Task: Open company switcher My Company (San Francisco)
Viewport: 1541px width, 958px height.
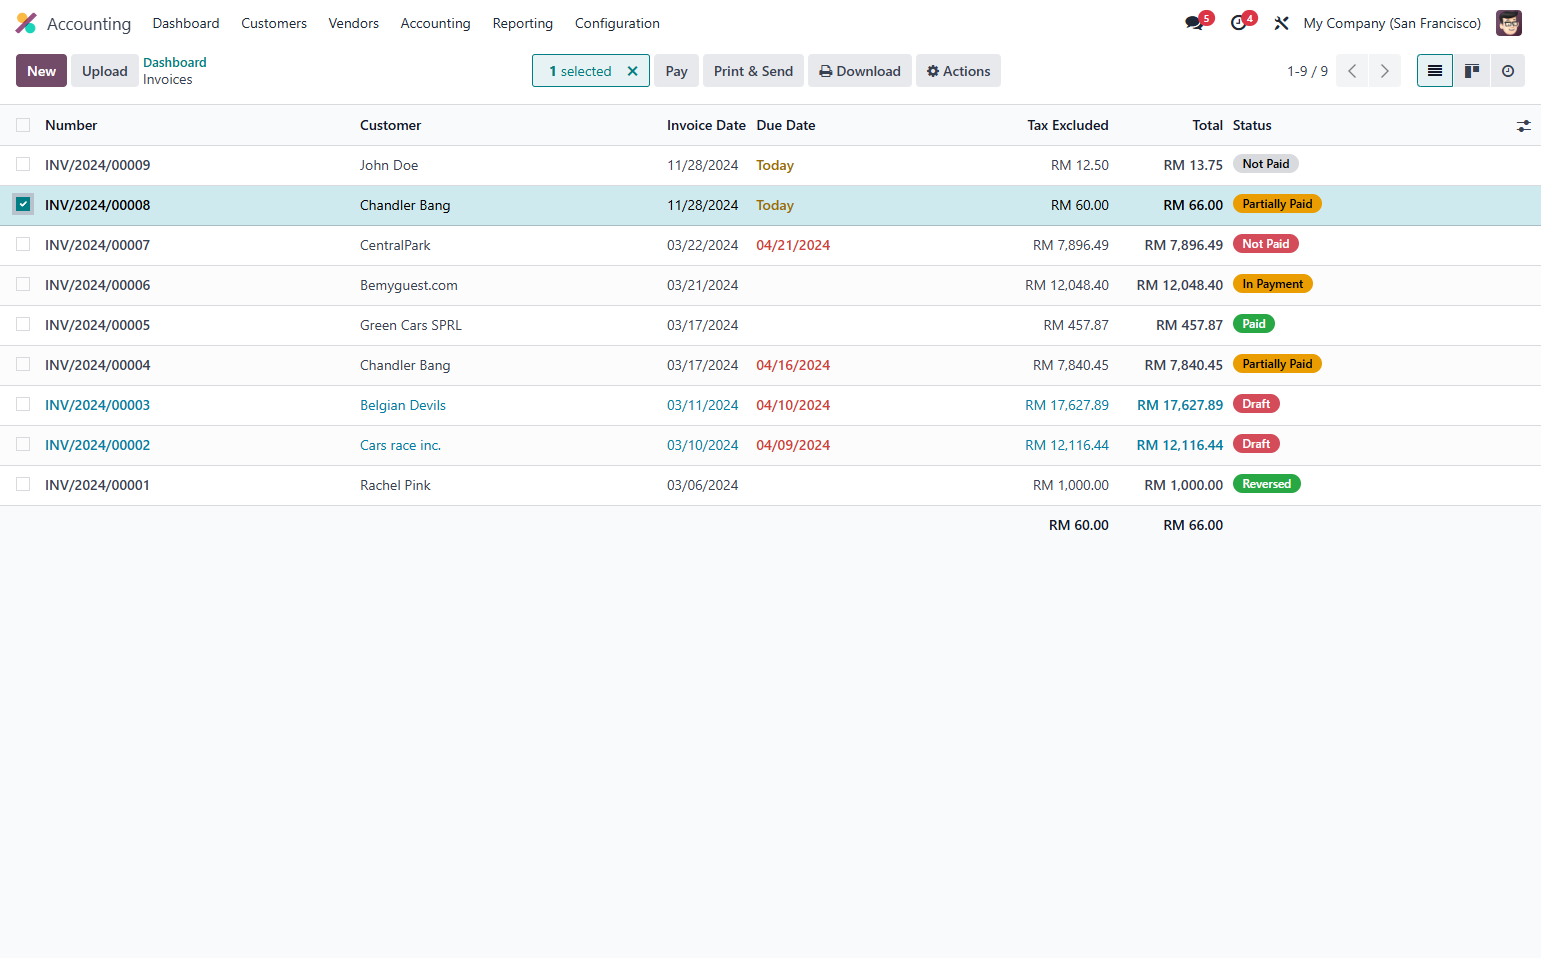Action: (1392, 23)
